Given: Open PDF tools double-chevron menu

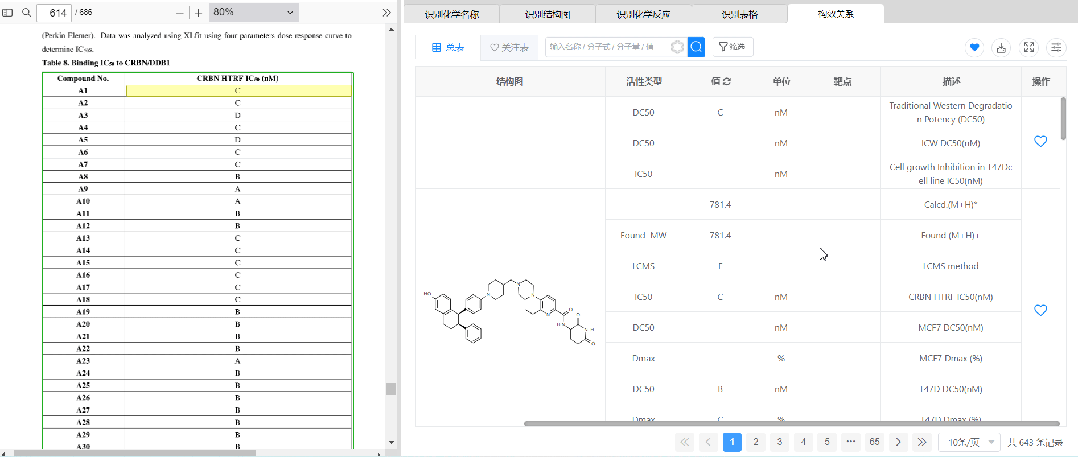Looking at the screenshot, I should [387, 12].
